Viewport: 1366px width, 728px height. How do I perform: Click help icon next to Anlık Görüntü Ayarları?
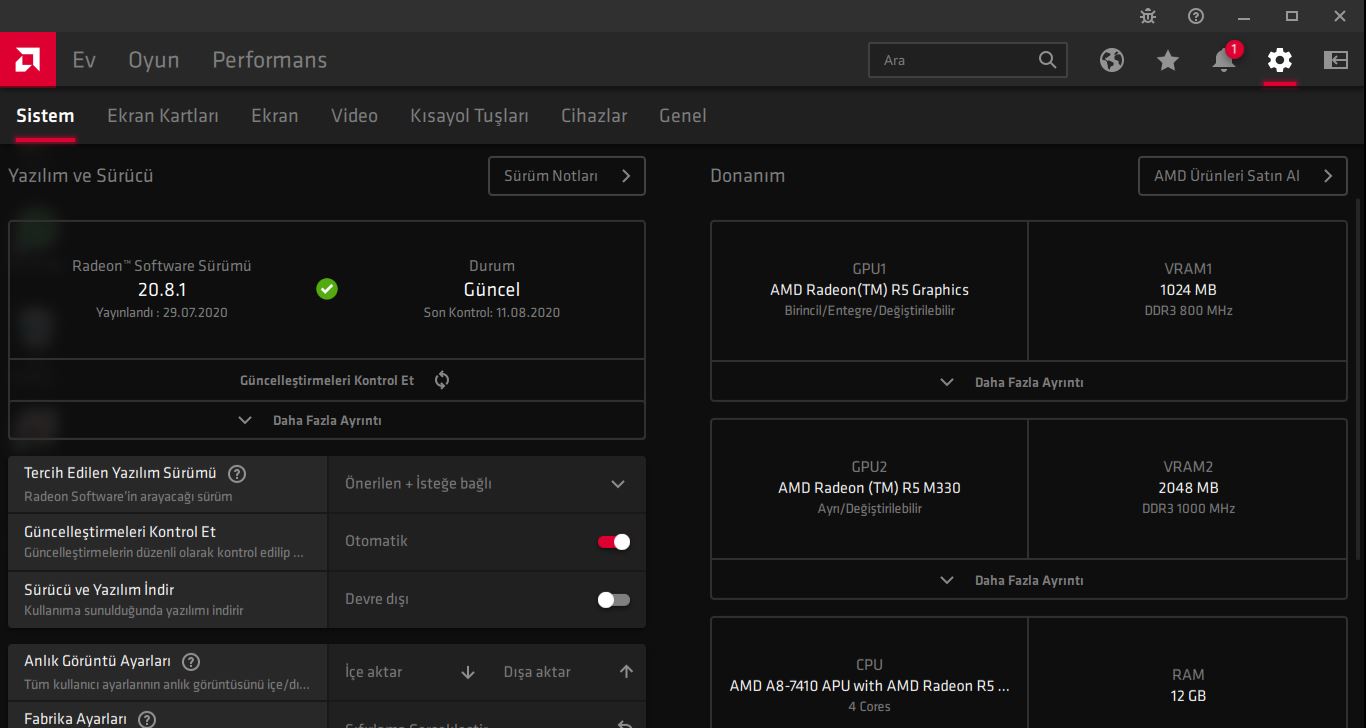pyautogui.click(x=191, y=662)
